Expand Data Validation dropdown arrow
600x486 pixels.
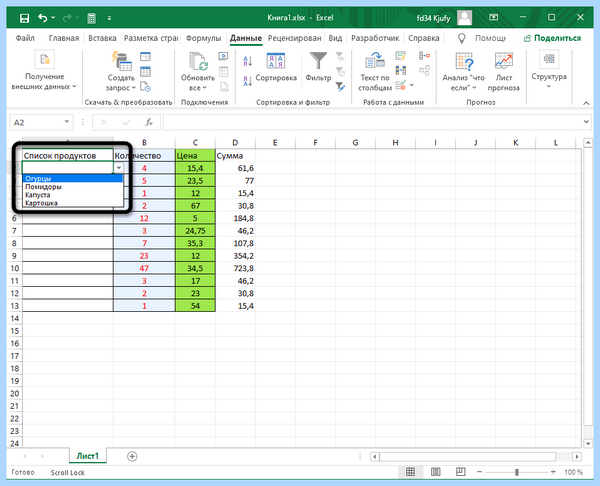click(x=412, y=85)
